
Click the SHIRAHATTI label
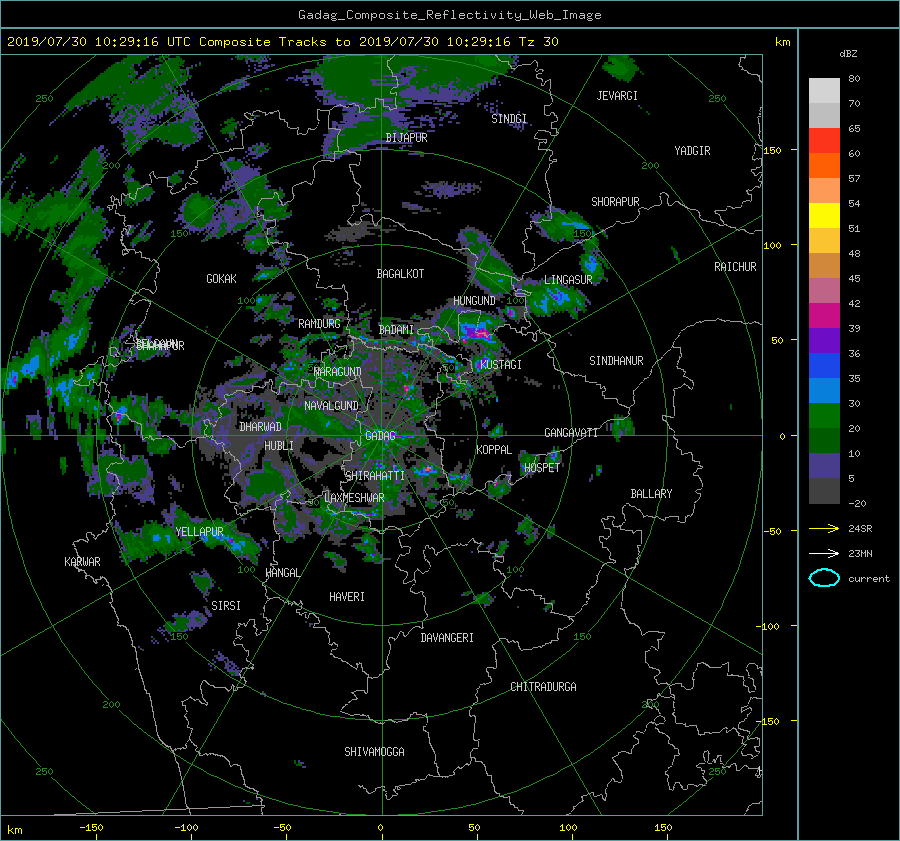coord(375,476)
